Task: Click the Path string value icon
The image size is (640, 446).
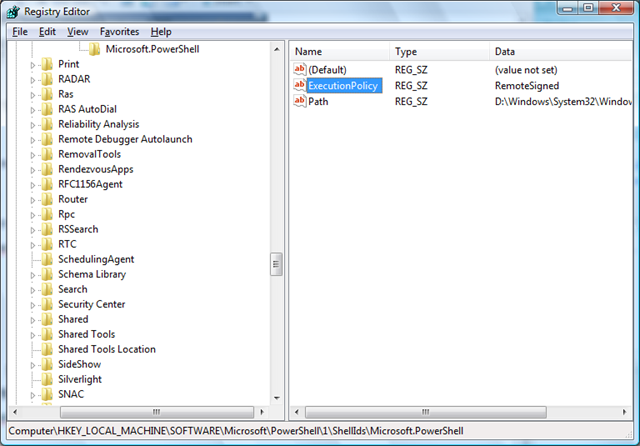Action: click(300, 101)
